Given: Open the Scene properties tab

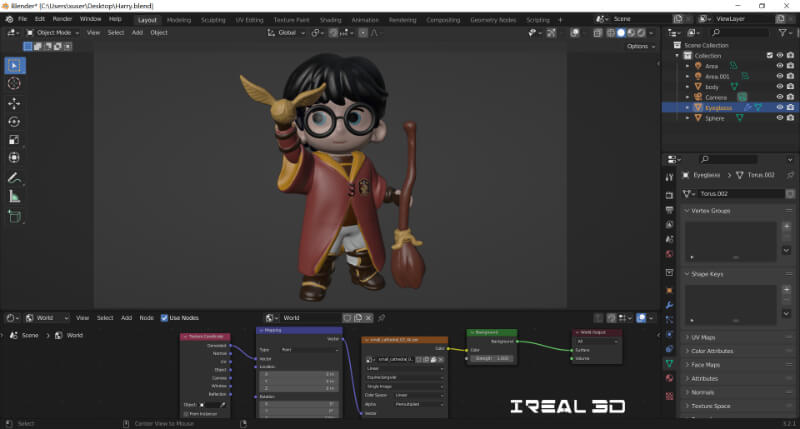Looking at the screenshot, I should point(669,239).
